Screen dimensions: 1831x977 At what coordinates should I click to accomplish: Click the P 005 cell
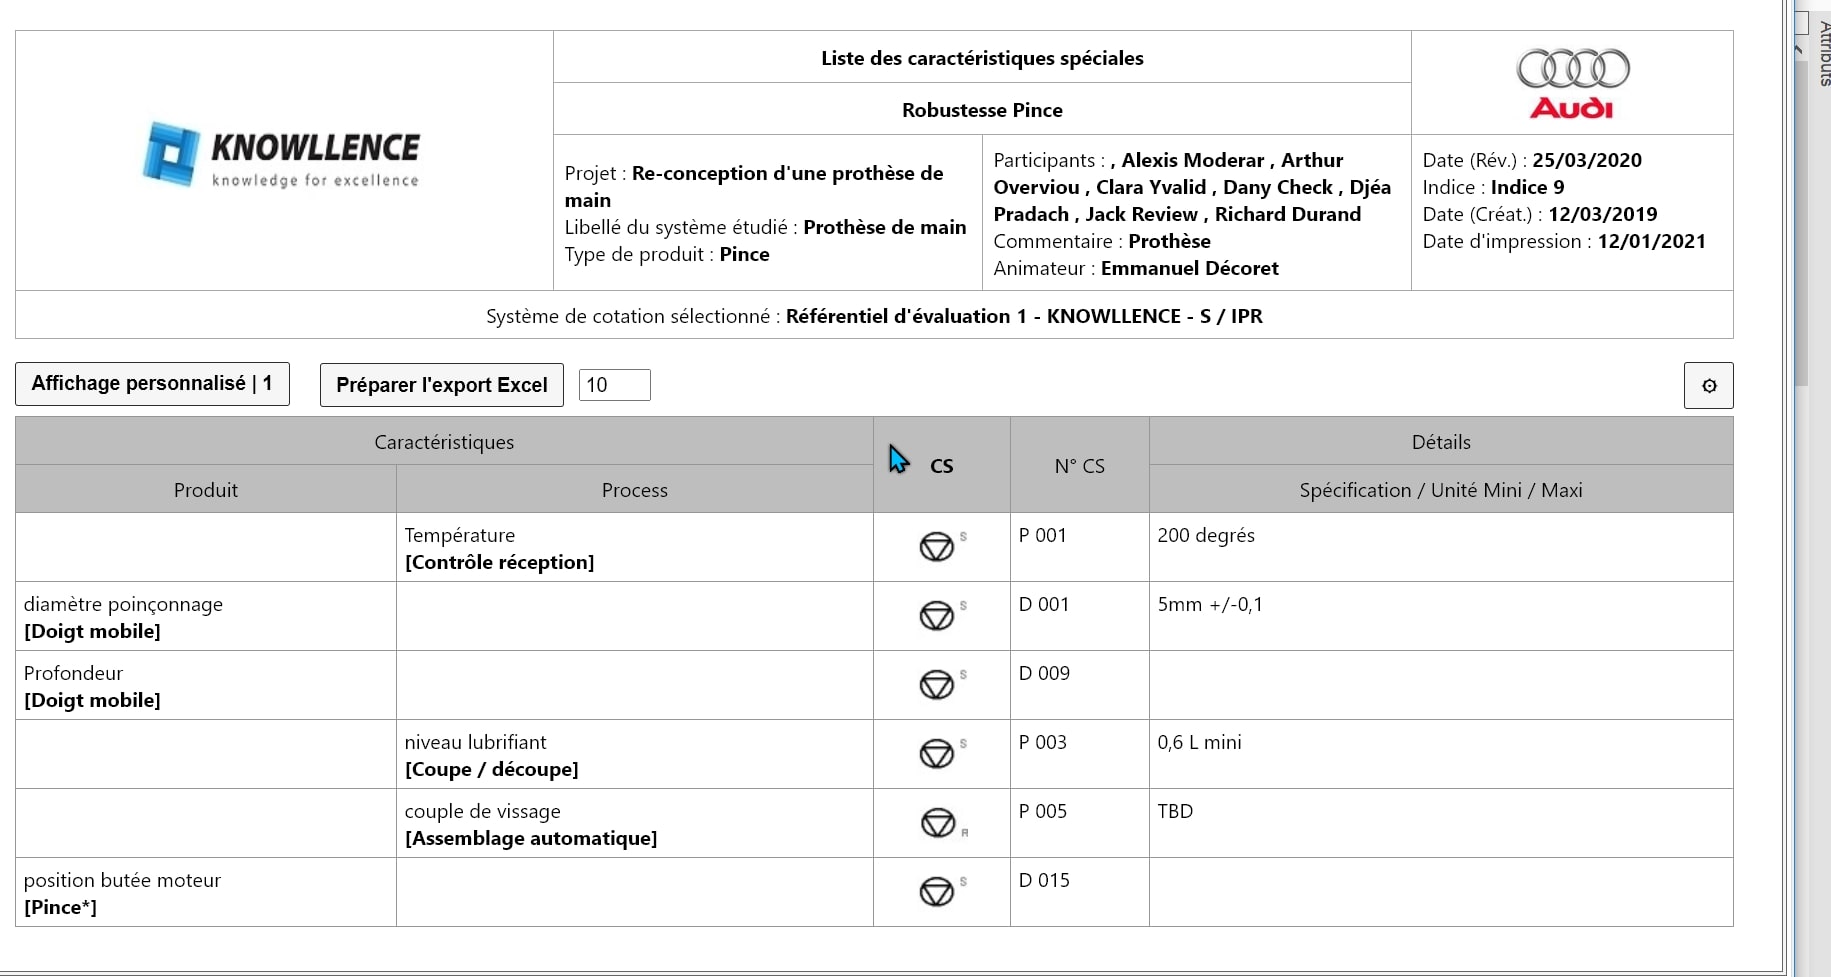pyautogui.click(x=1080, y=824)
